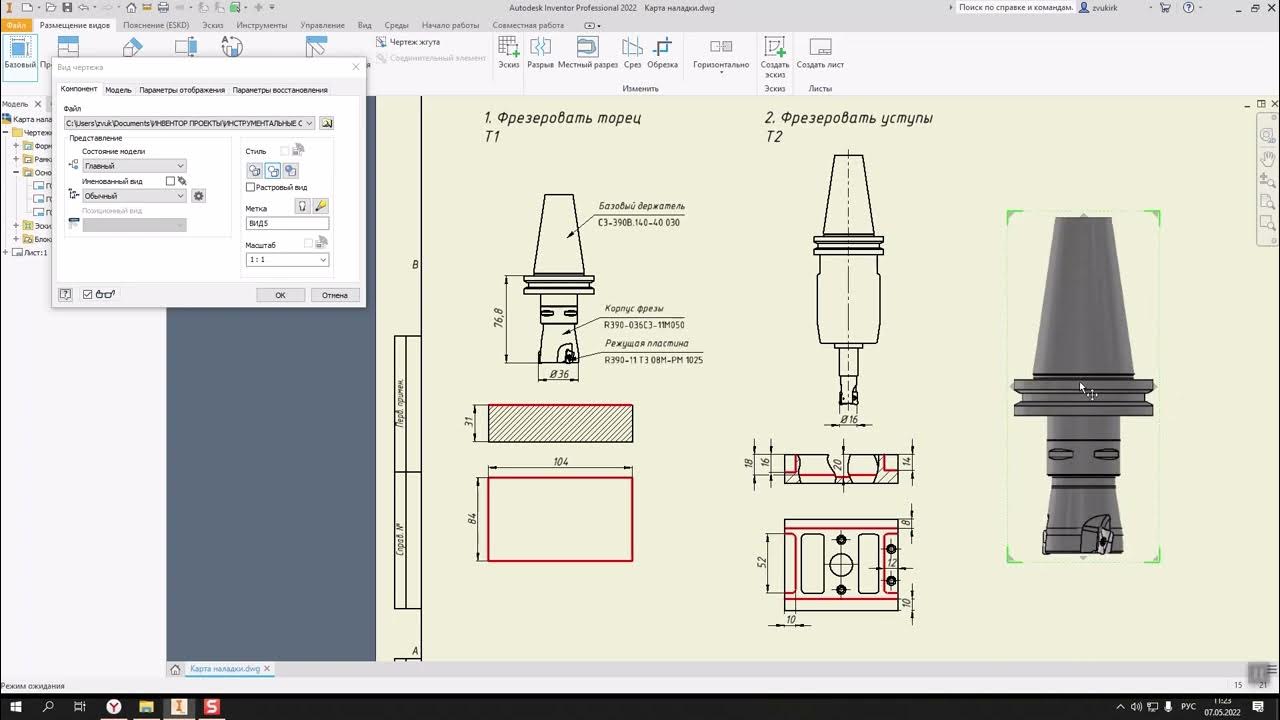Open the ribbon Эскиз sketch tool

point(508,52)
